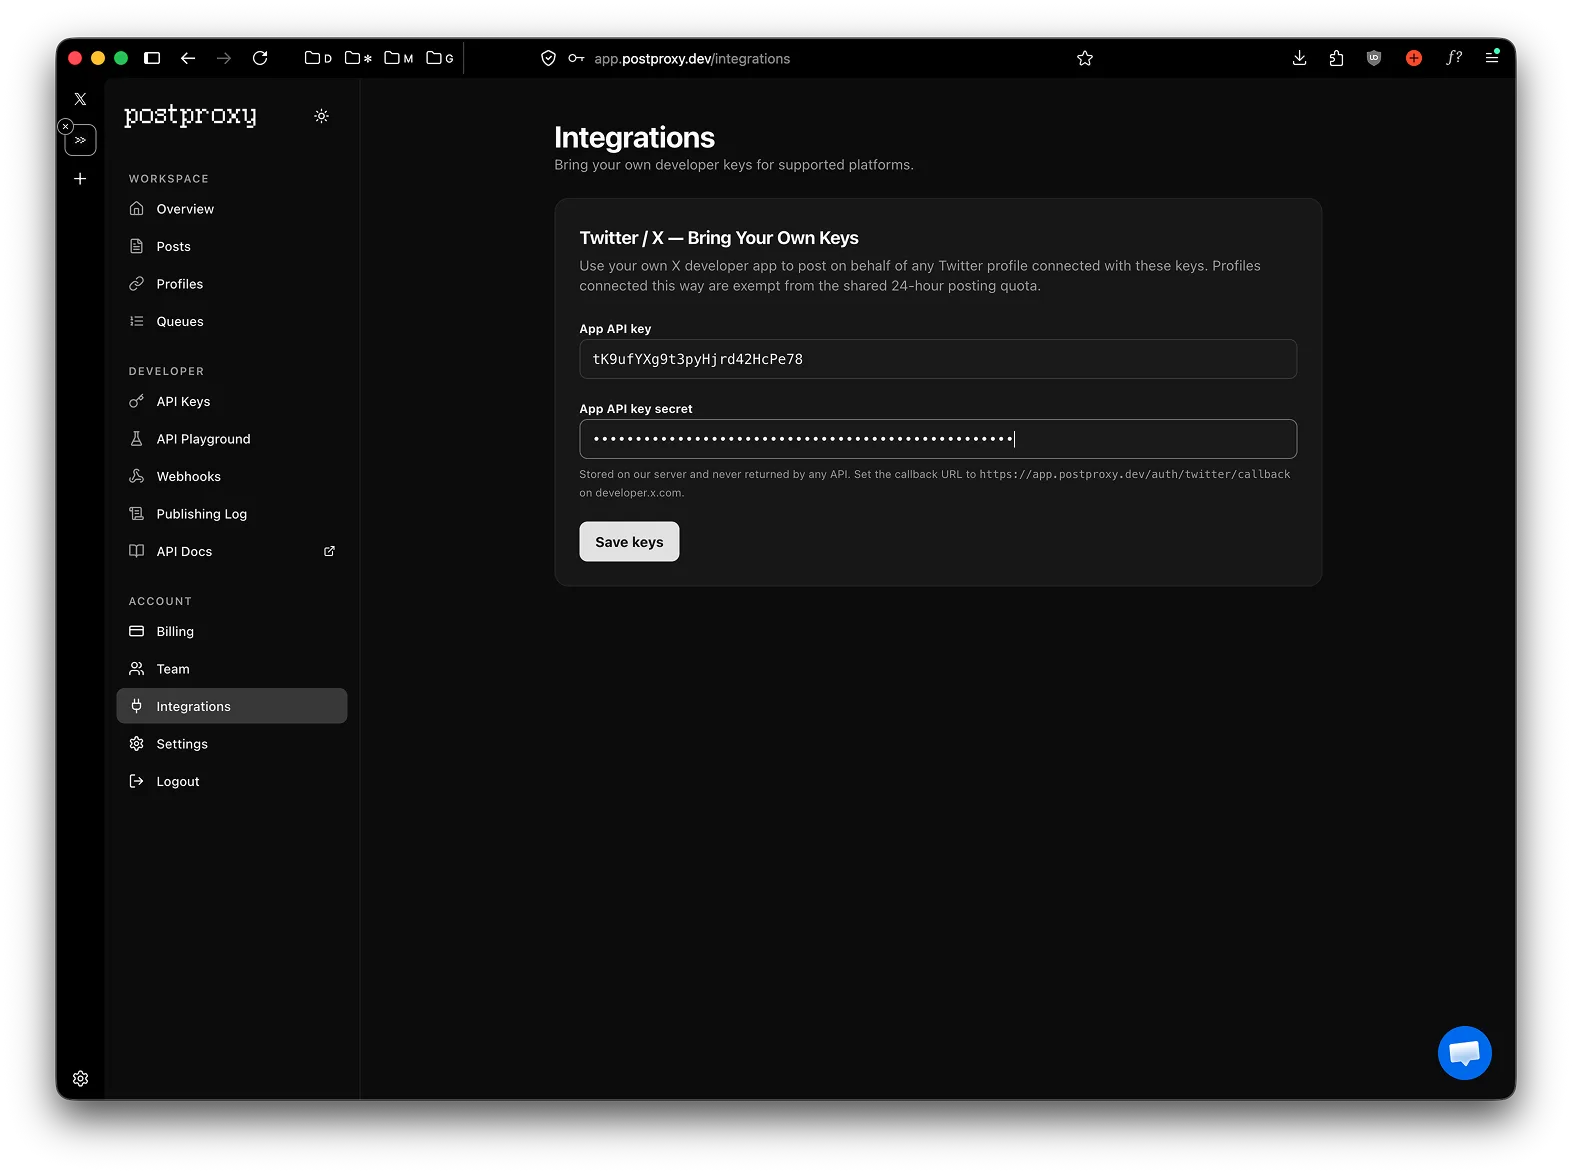Expand the browser sidebar with double-chevron
The height and width of the screenshot is (1174, 1572).
click(81, 140)
